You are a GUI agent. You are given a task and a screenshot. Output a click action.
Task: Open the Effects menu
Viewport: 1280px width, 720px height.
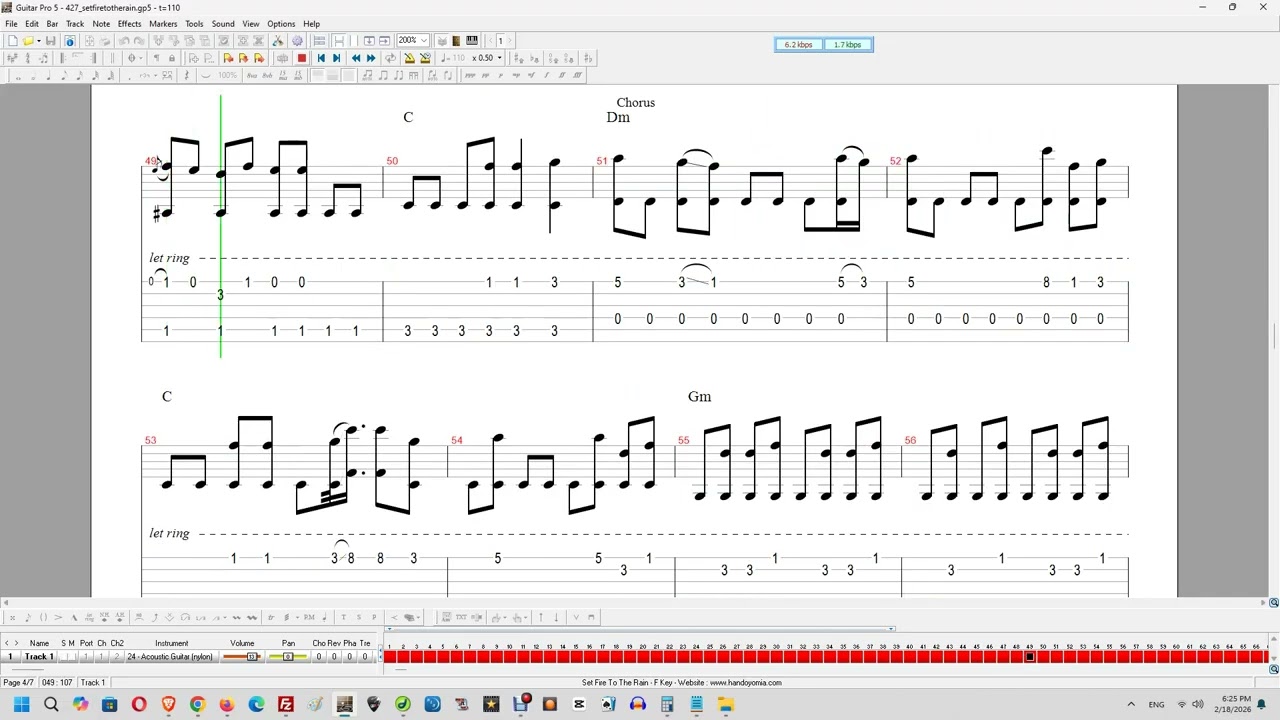(129, 24)
